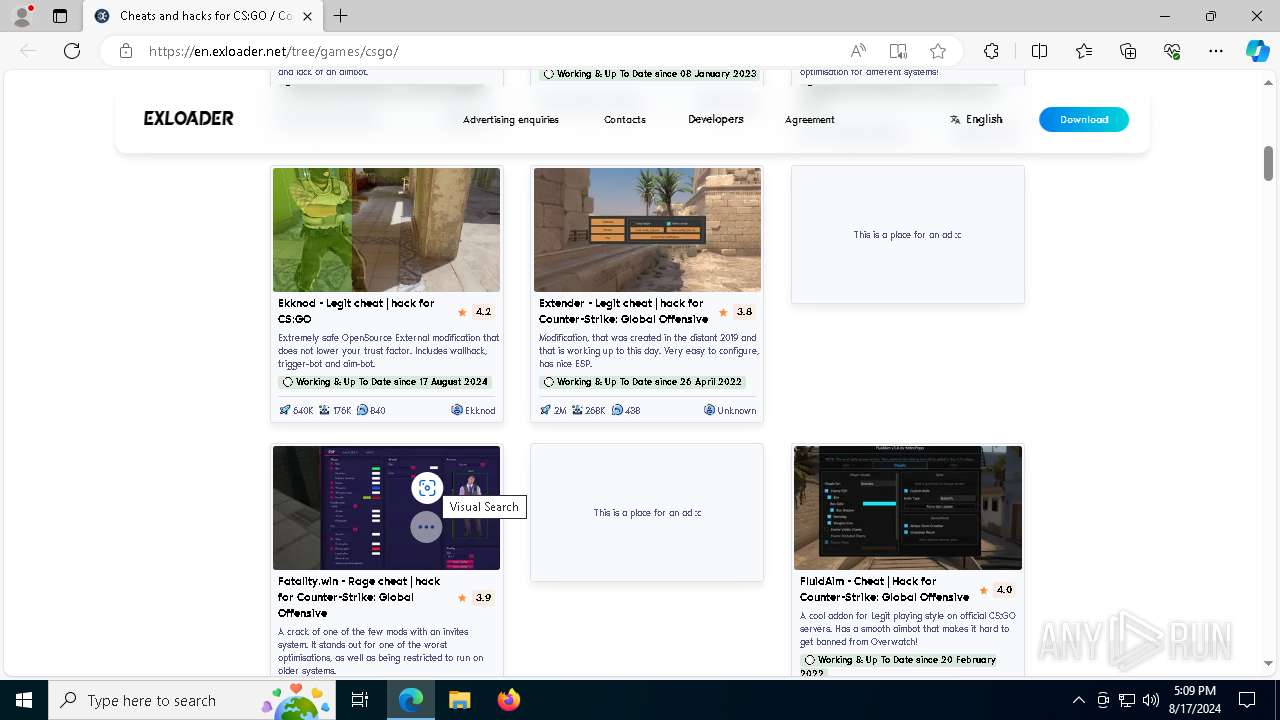Open the tab actions menu icon
The image size is (1280, 720).
60,16
